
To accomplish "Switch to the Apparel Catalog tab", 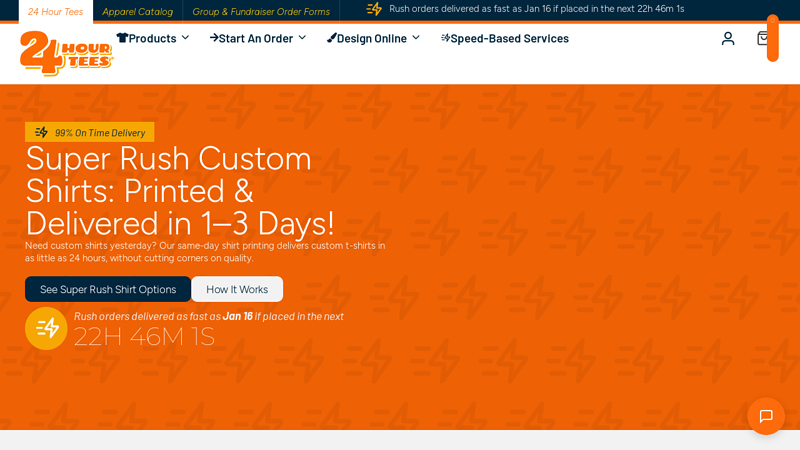I will (137, 12).
